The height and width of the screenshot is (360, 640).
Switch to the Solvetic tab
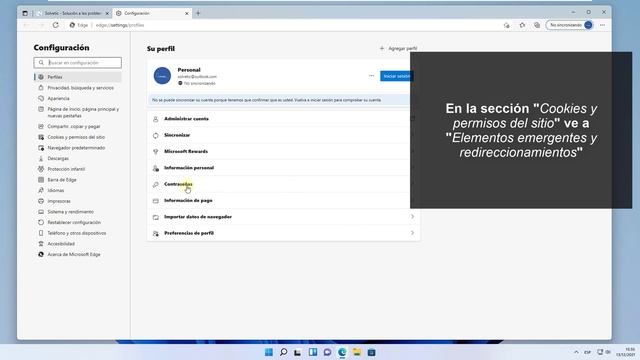coord(73,13)
